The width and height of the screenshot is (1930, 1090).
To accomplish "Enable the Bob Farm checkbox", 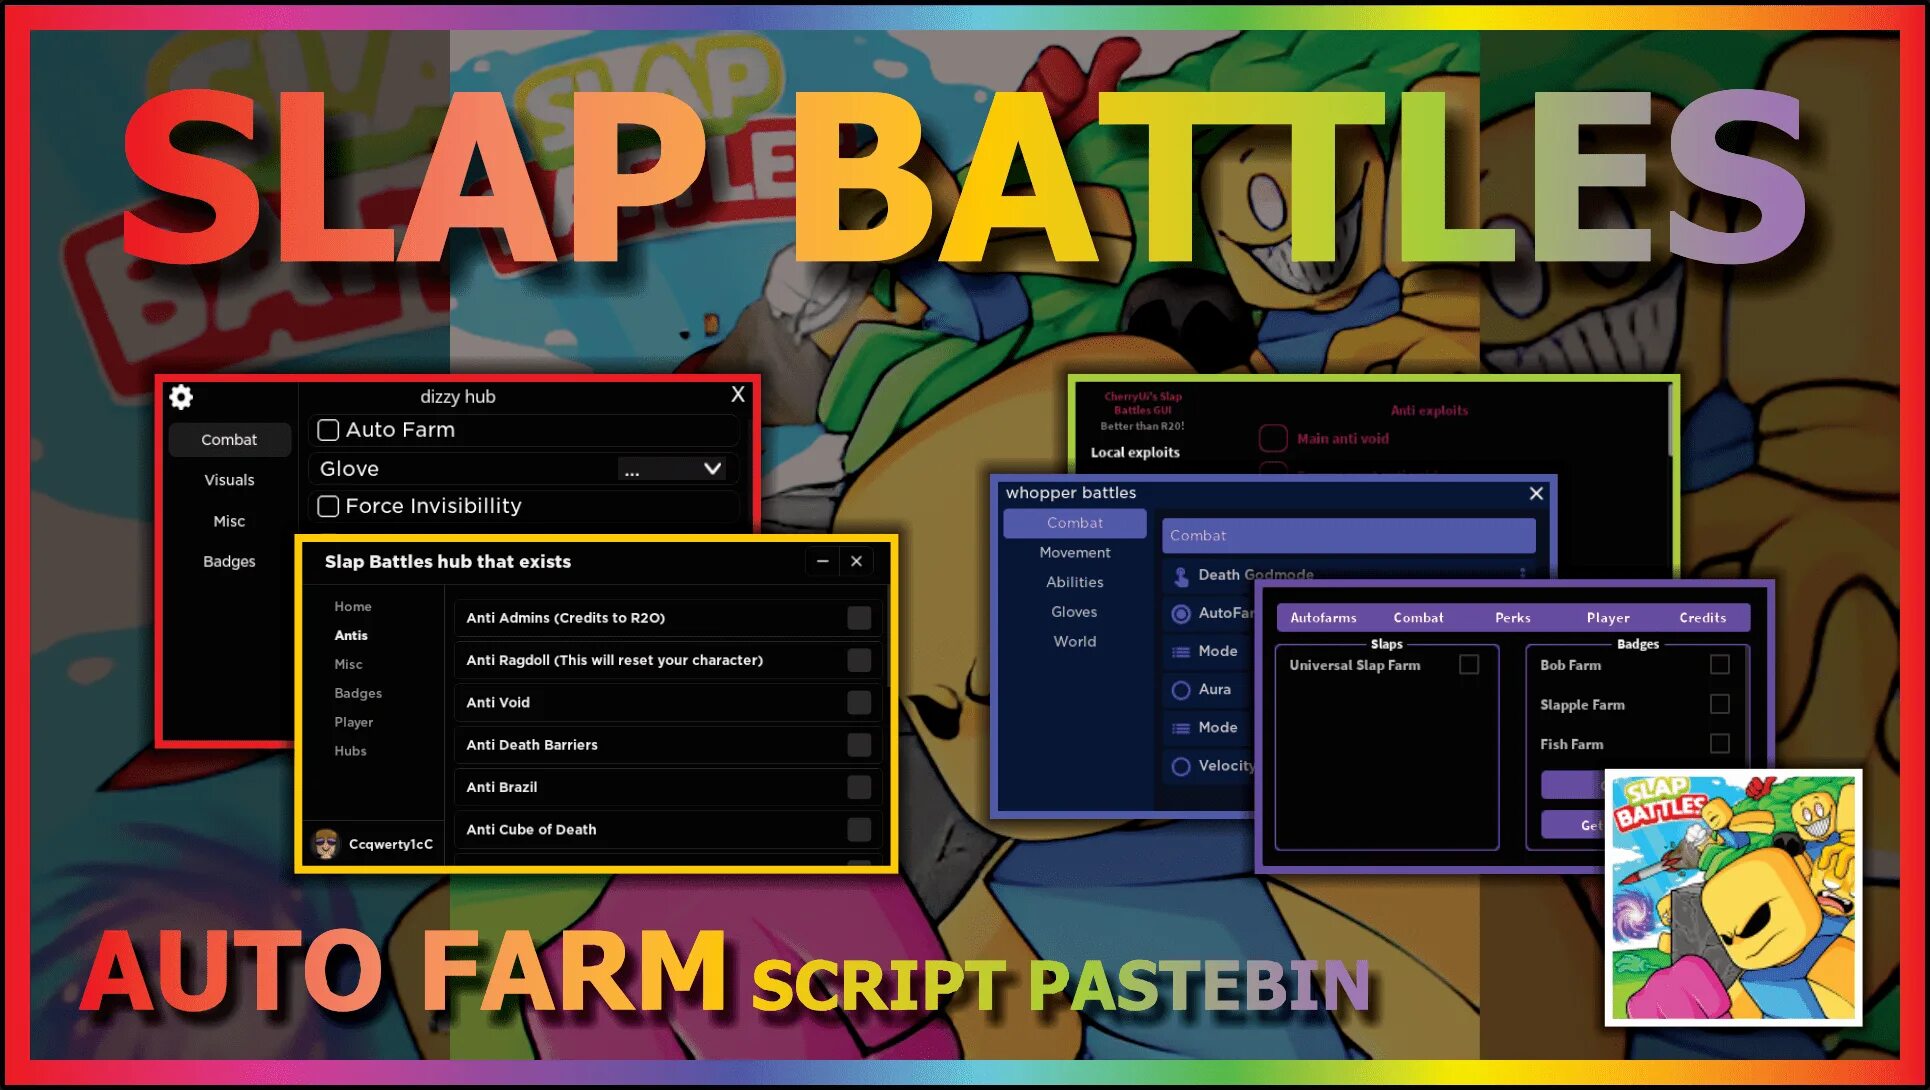I will [x=1719, y=665].
